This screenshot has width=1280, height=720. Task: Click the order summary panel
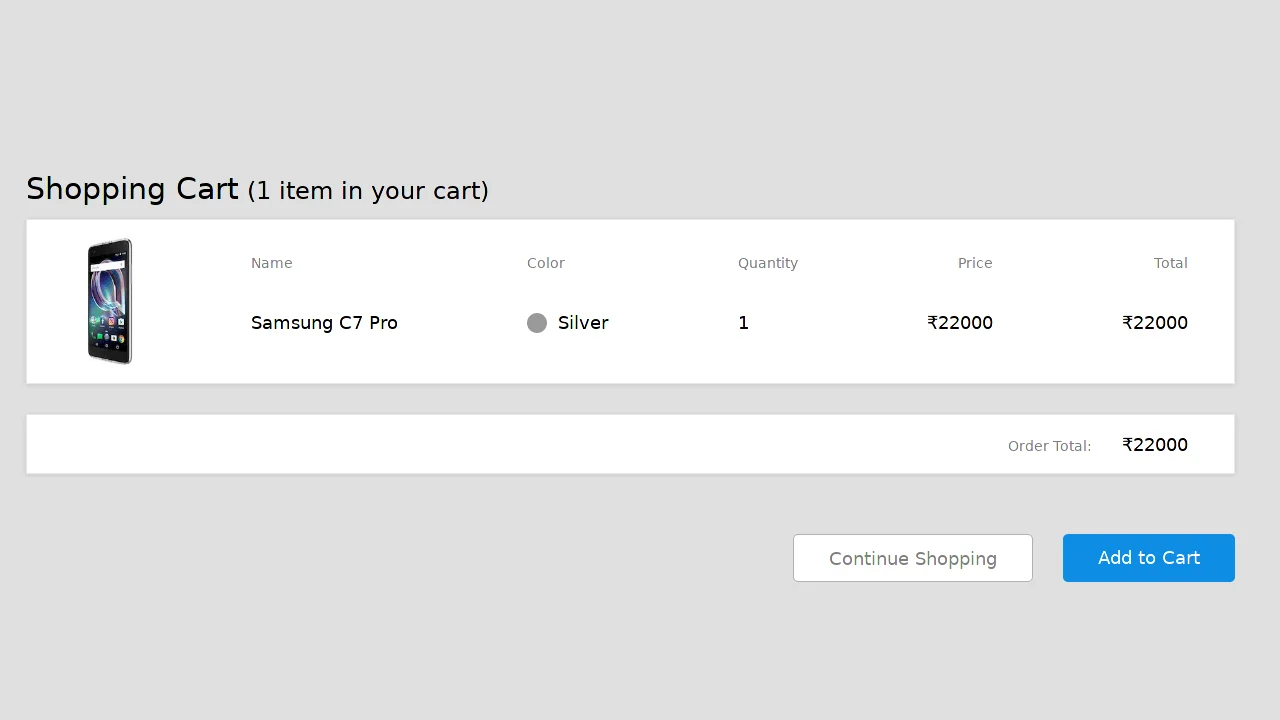[x=630, y=443]
